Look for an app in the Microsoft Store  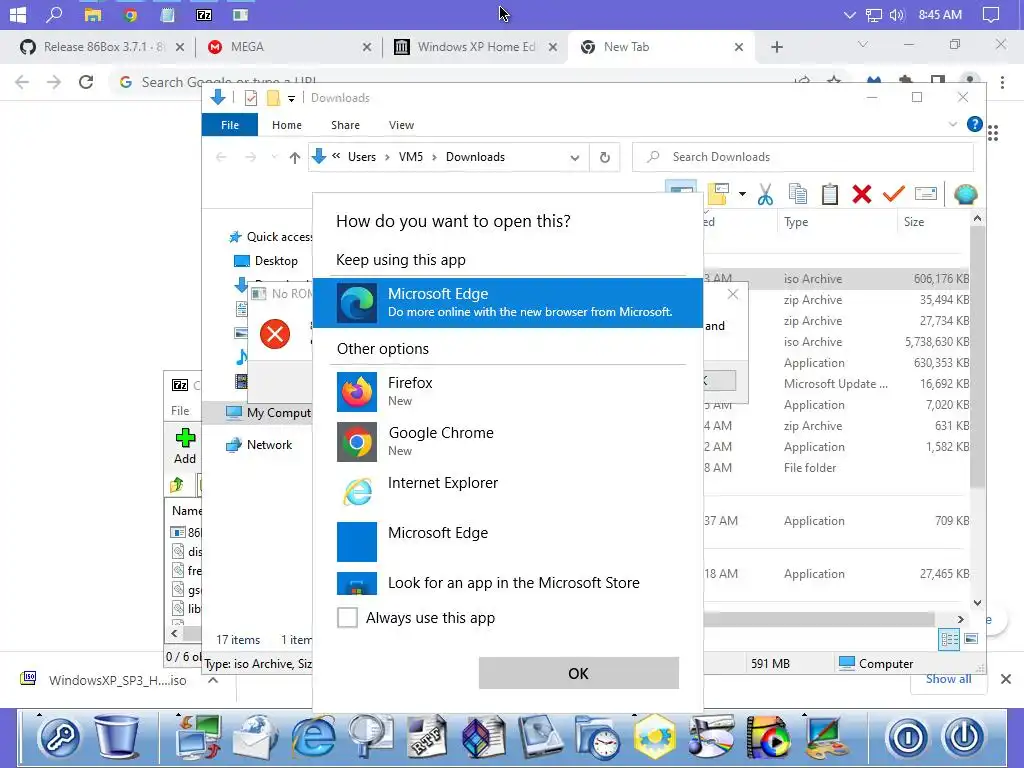click(507, 583)
